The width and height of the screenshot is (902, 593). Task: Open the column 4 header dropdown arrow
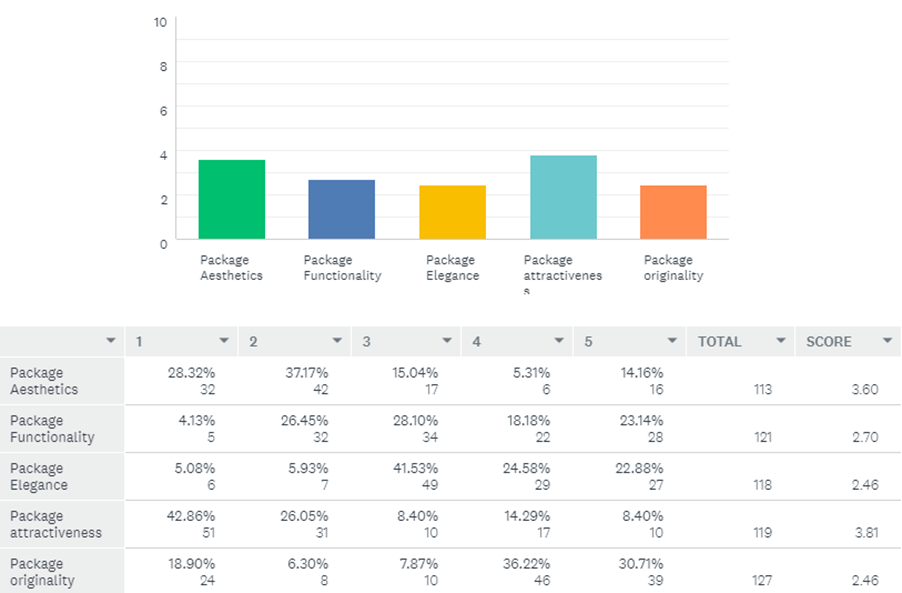tap(559, 342)
